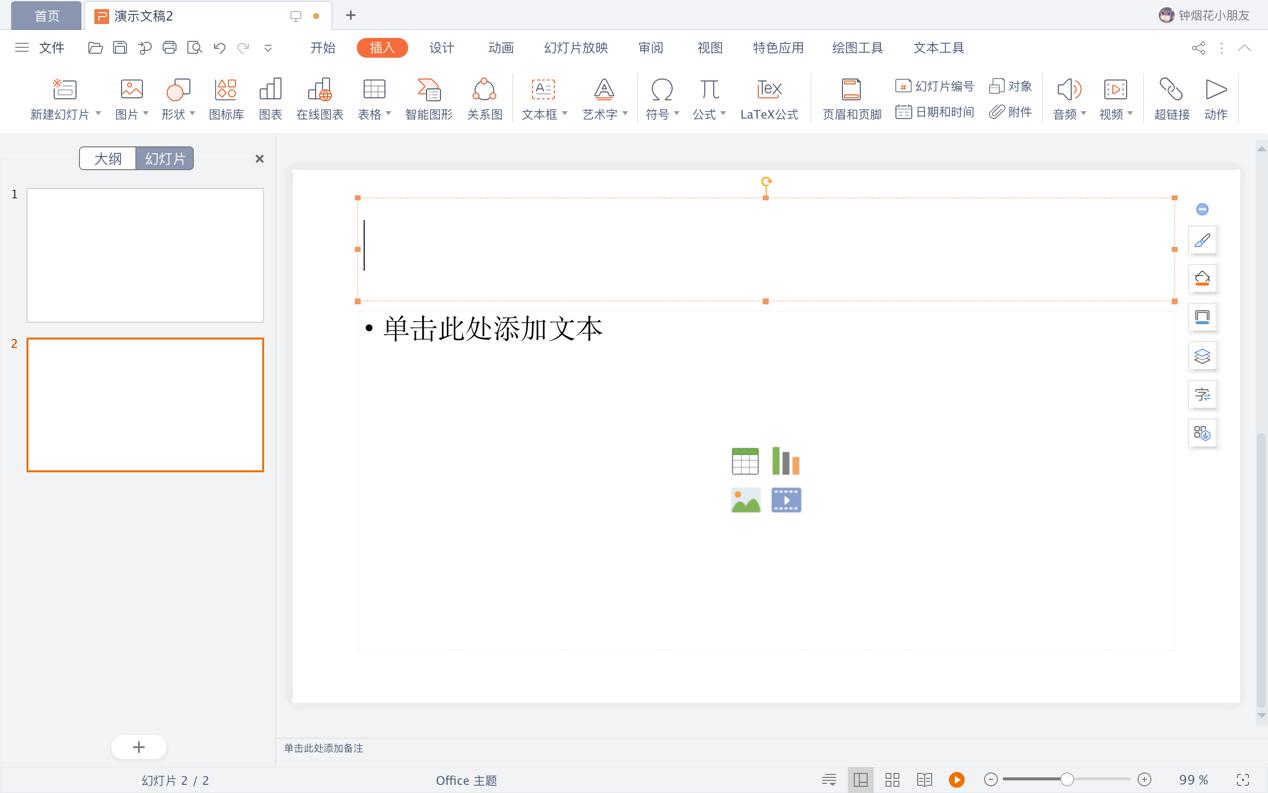The width and height of the screenshot is (1268, 793).
Task: Switch to the 设计 ribbon tab
Action: pos(441,47)
